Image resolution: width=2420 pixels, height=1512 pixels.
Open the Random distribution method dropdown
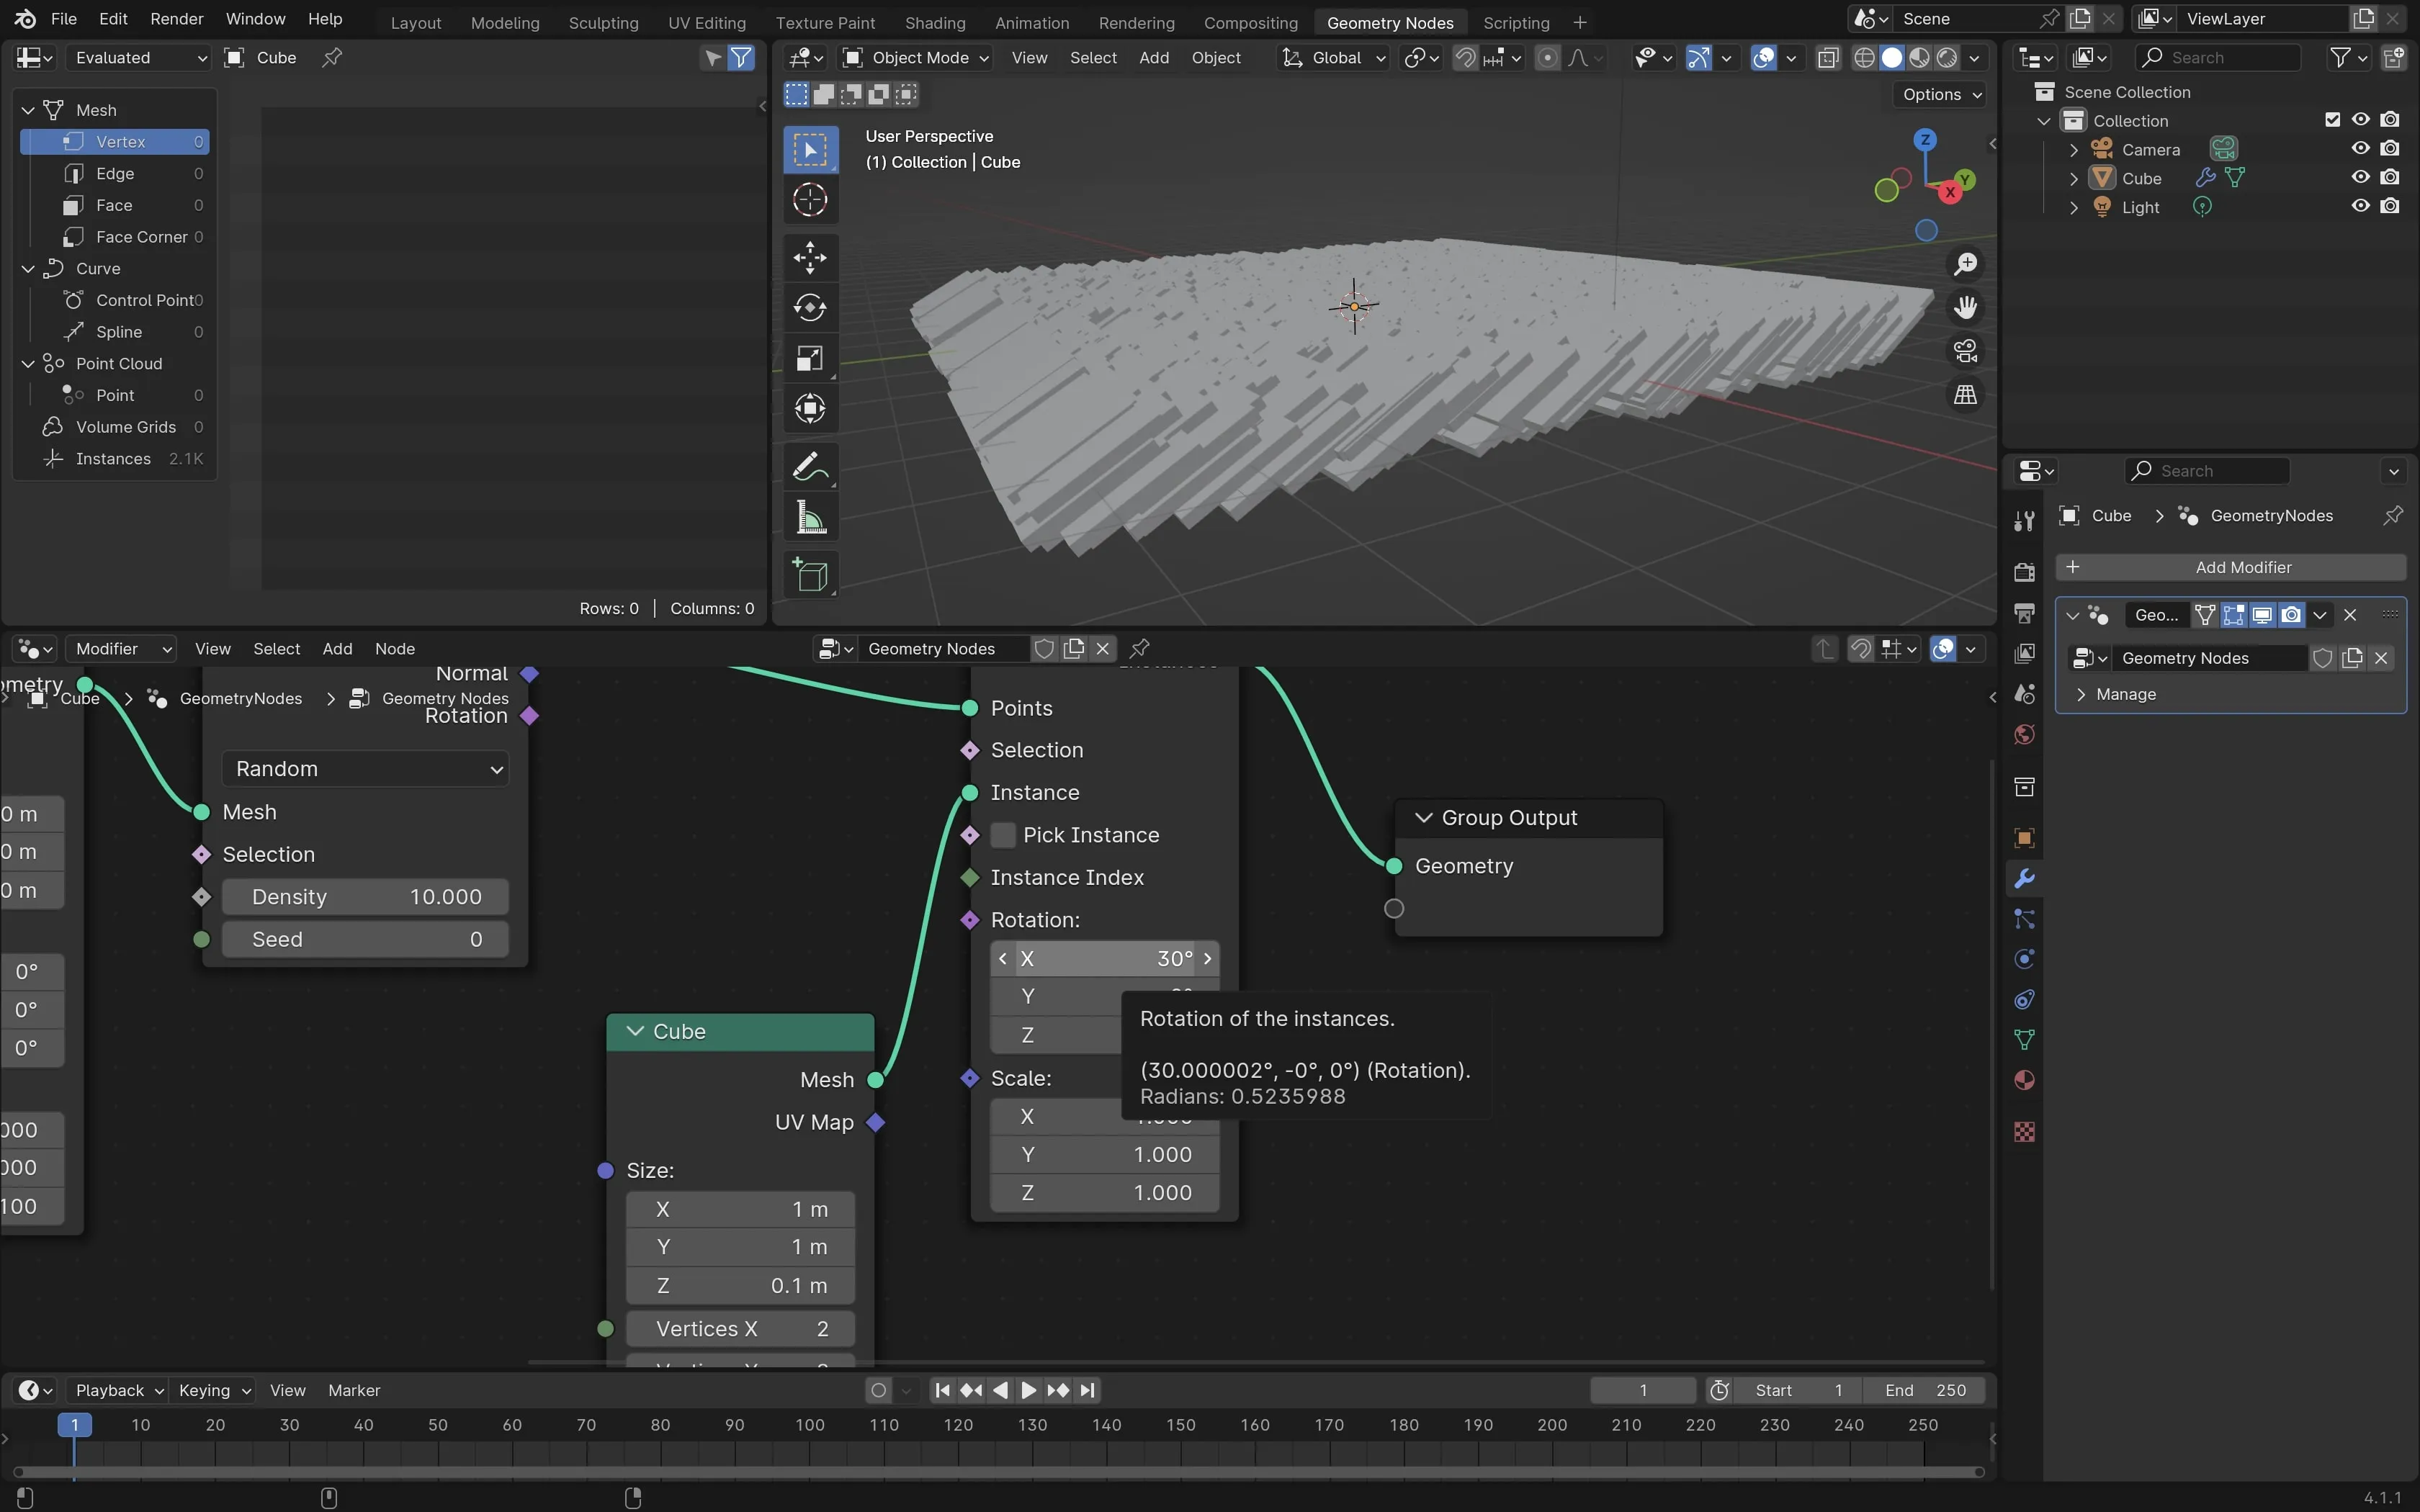click(365, 769)
